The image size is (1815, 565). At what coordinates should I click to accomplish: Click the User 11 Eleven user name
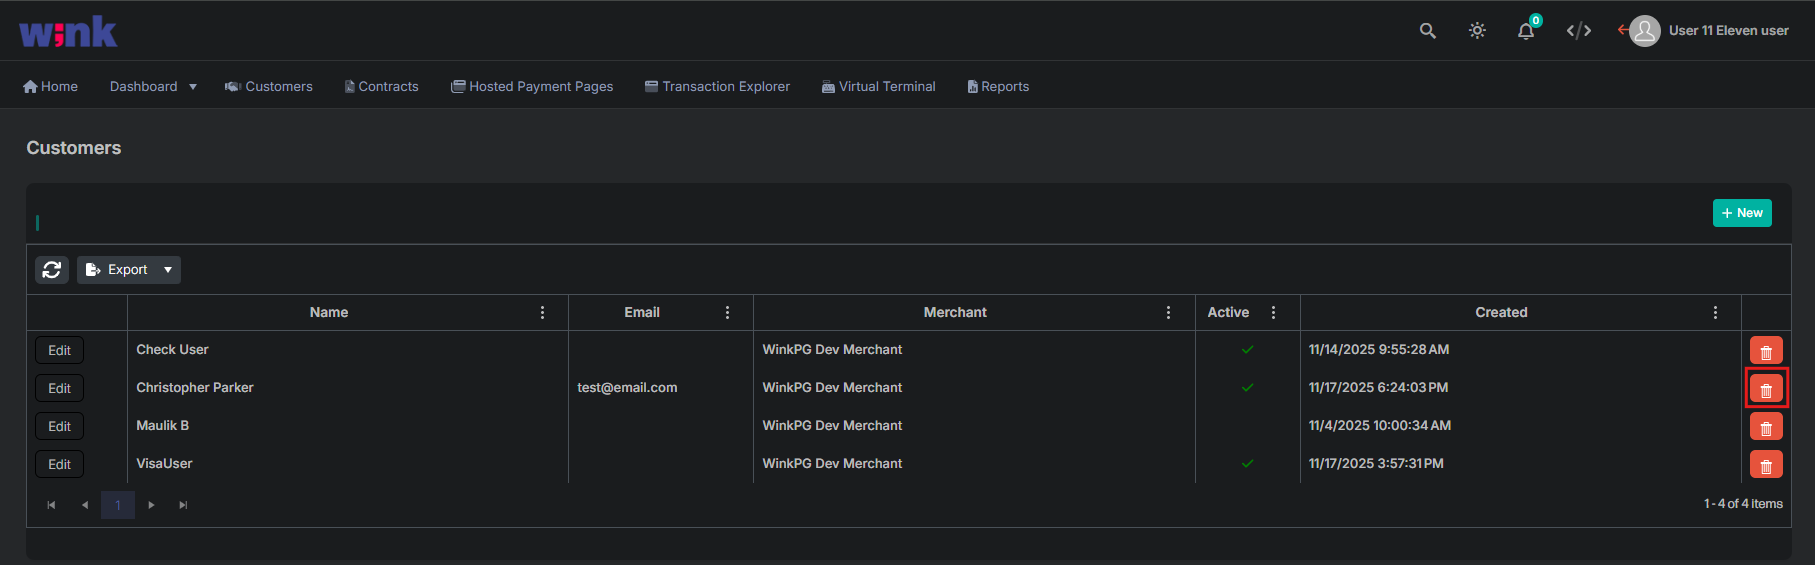click(x=1729, y=31)
